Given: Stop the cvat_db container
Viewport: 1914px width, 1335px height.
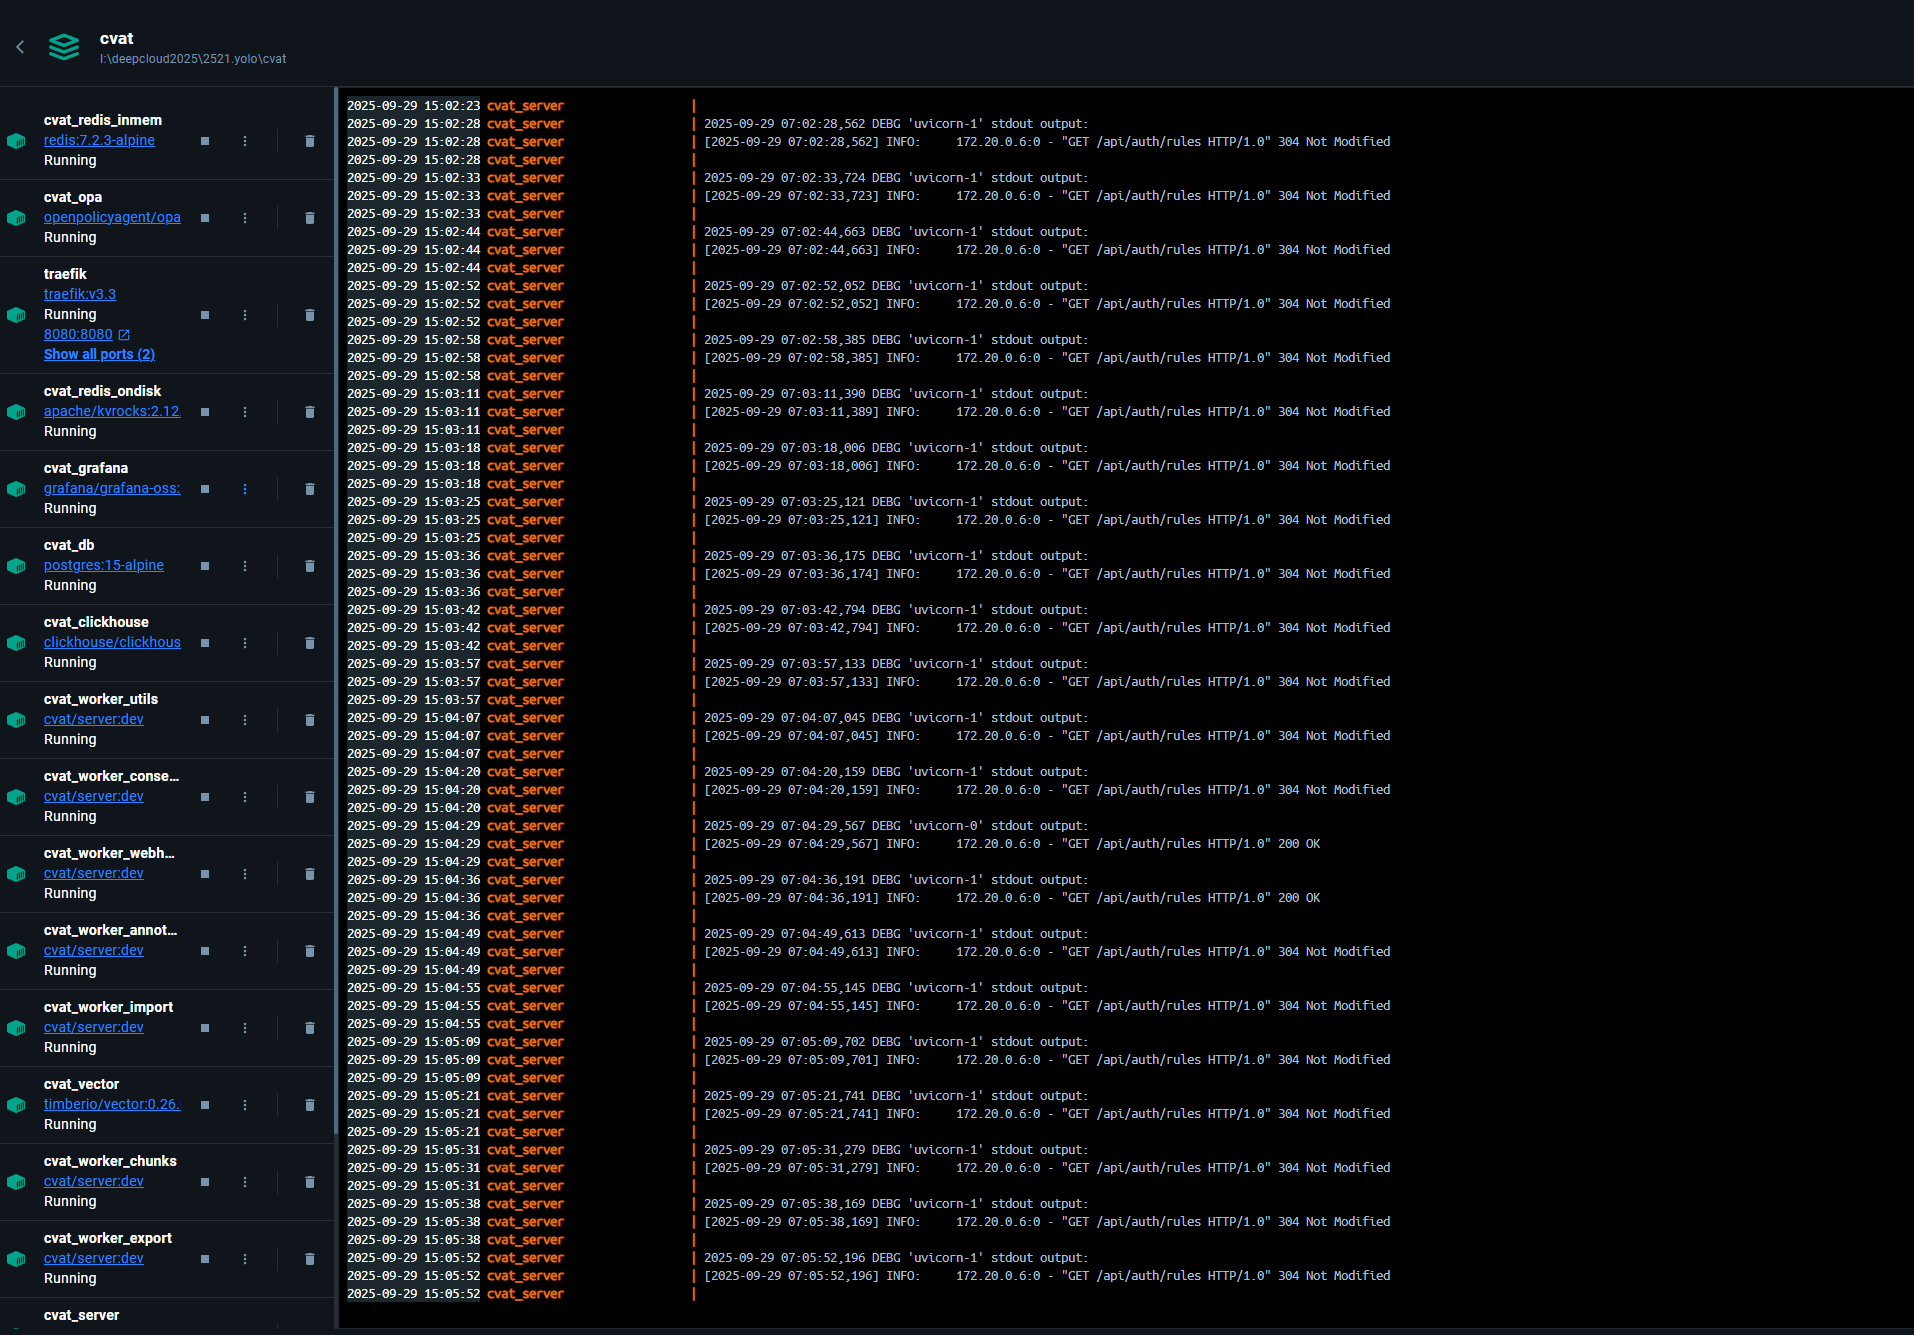Looking at the screenshot, I should 205,566.
